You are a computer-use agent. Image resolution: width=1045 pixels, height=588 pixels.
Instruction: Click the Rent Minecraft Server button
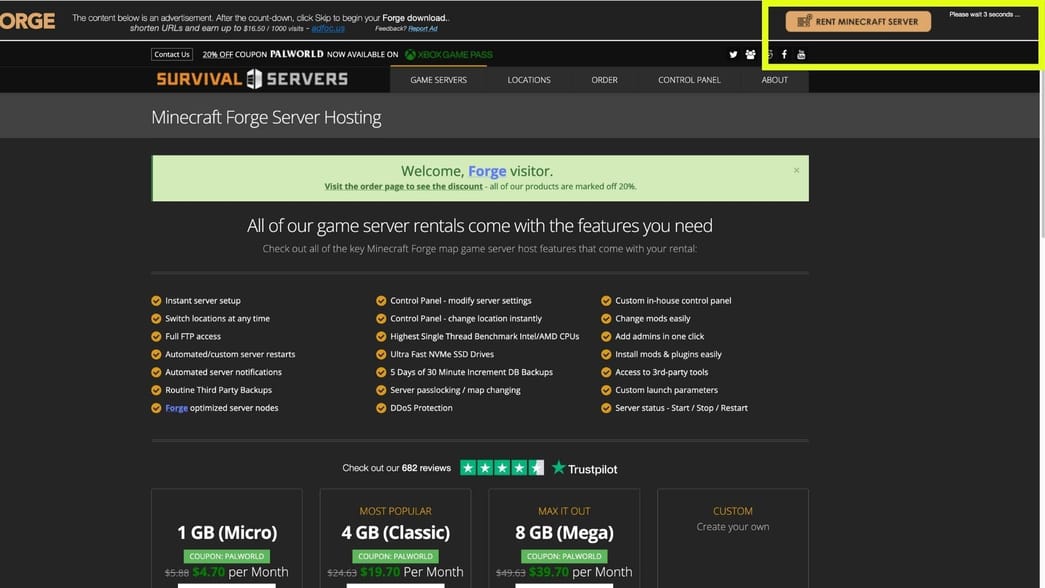(857, 21)
